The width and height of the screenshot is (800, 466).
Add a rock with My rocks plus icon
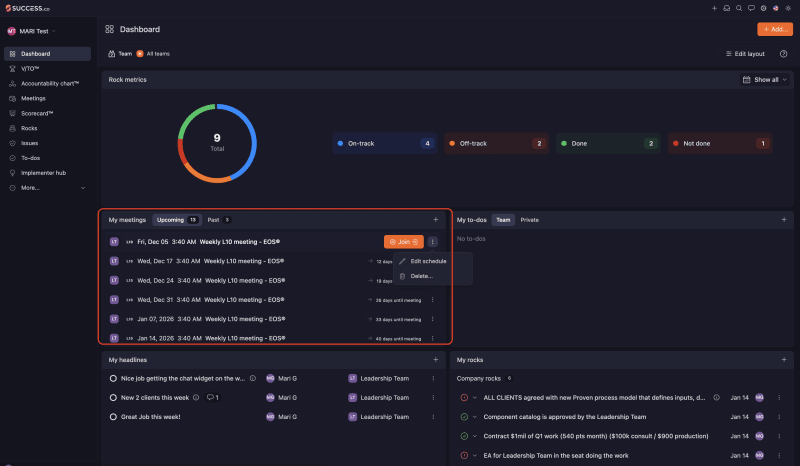784,359
